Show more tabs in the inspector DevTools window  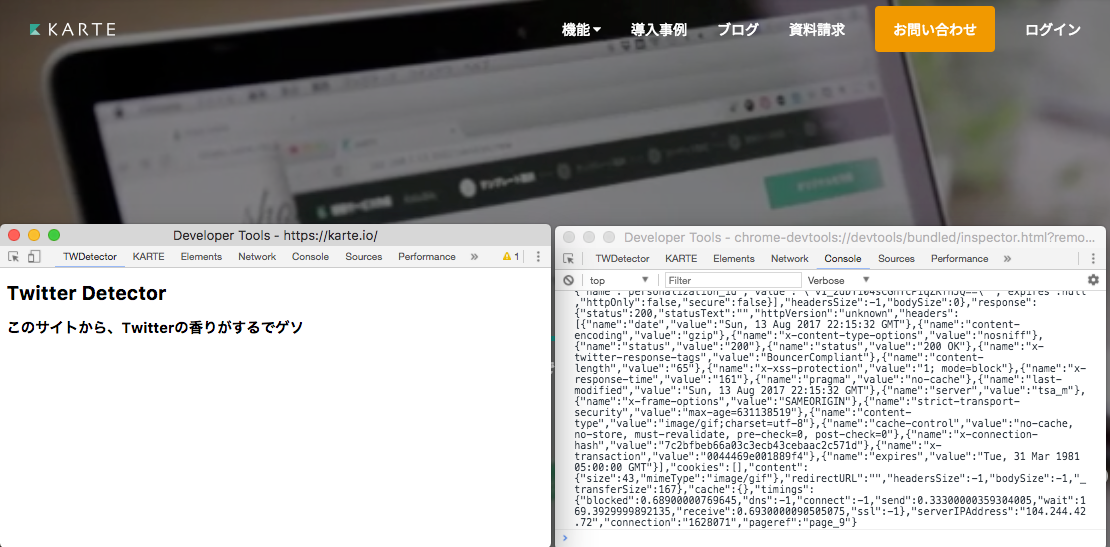(x=1007, y=259)
